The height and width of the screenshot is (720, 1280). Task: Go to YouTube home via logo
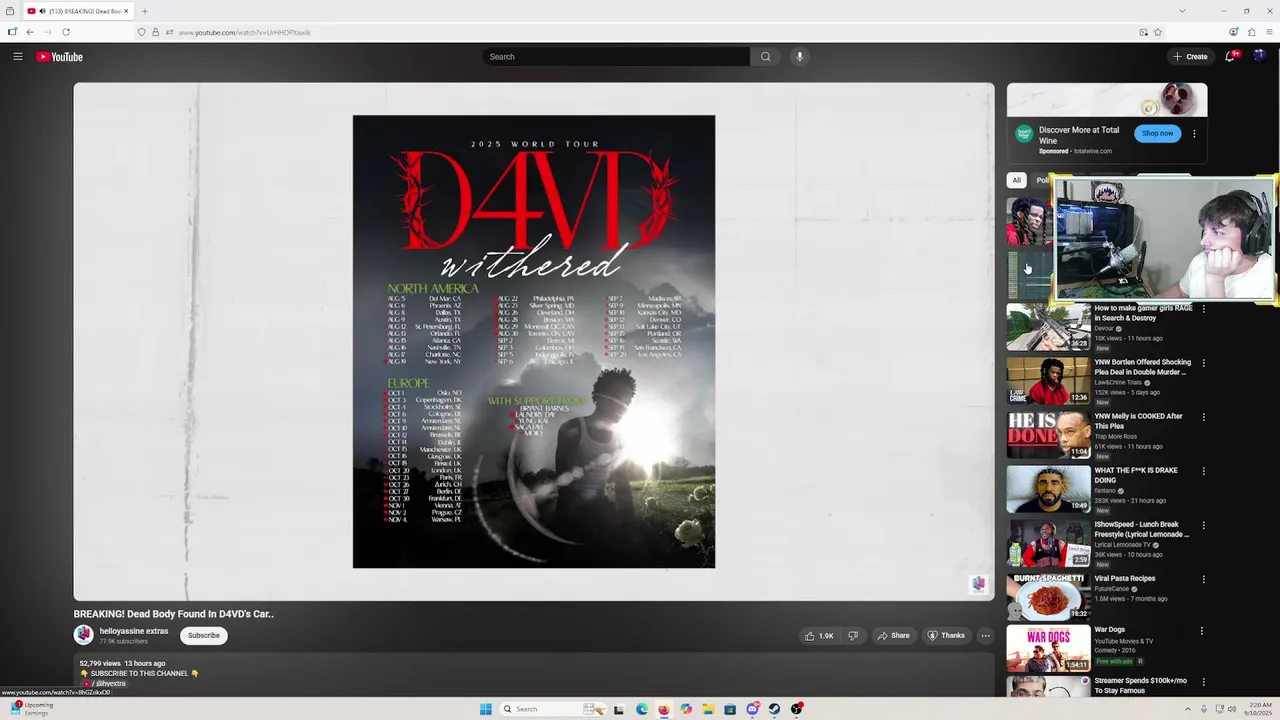coord(60,57)
